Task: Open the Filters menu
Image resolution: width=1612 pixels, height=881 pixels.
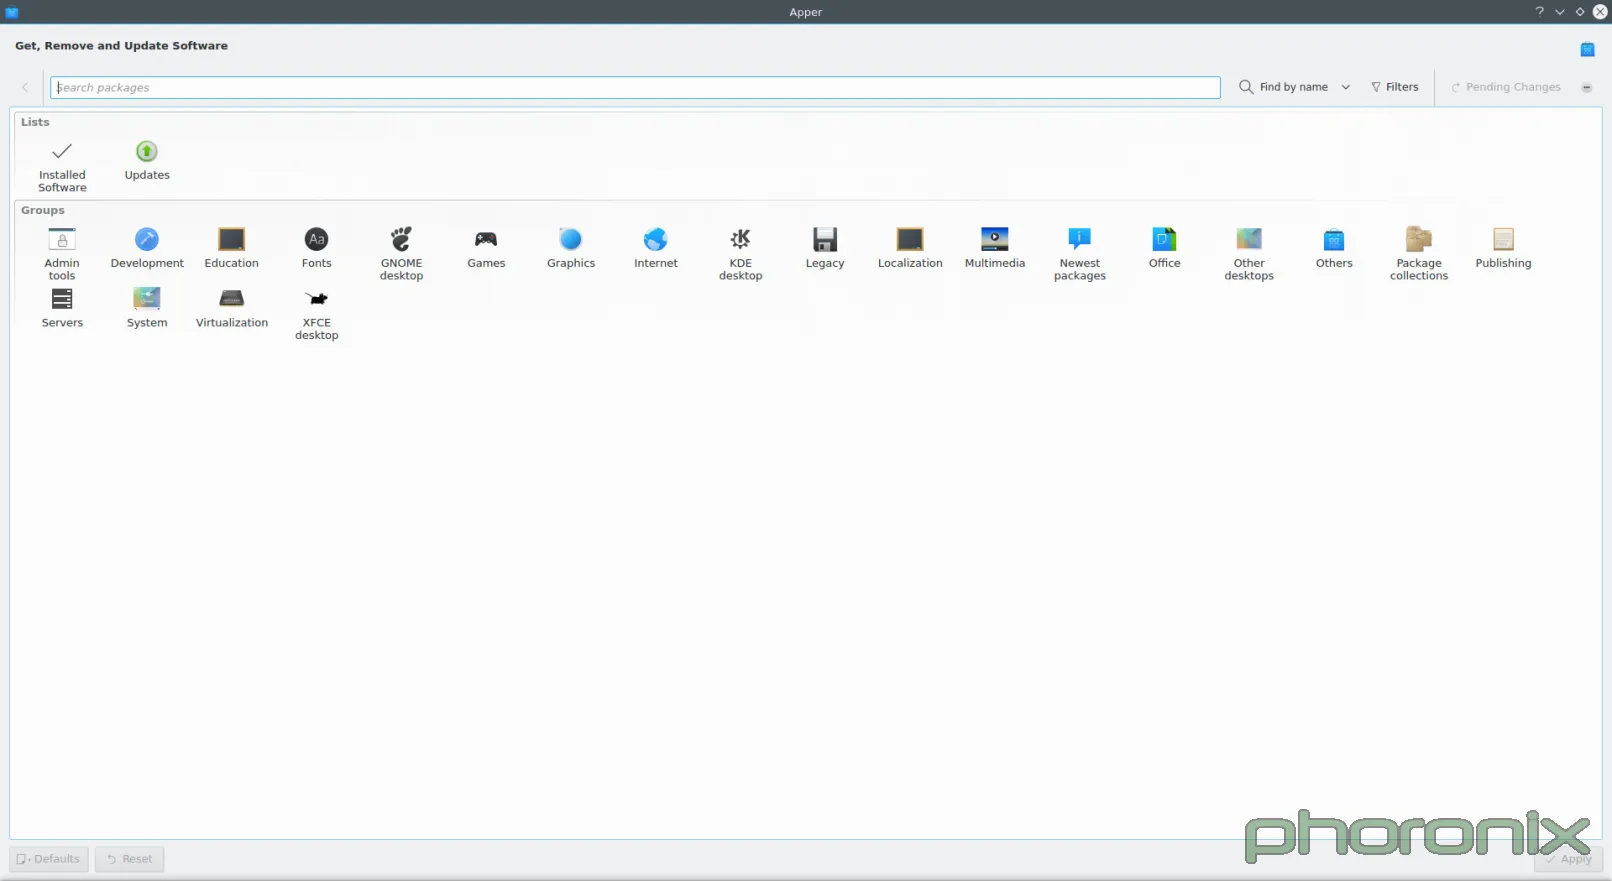Action: [x=1394, y=88]
